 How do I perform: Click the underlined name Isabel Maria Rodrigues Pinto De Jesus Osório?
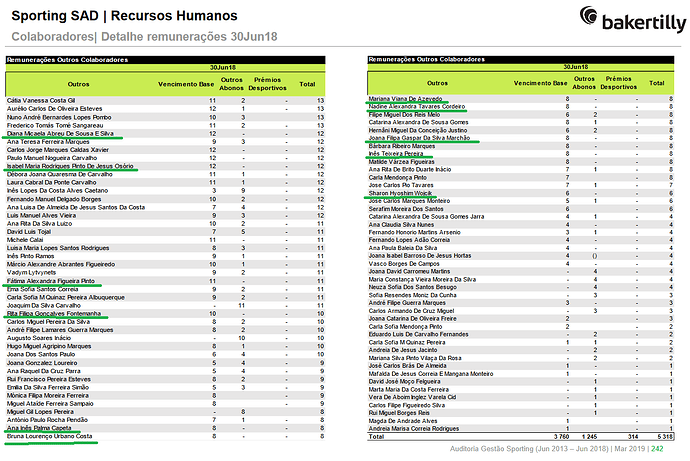click(x=70, y=166)
